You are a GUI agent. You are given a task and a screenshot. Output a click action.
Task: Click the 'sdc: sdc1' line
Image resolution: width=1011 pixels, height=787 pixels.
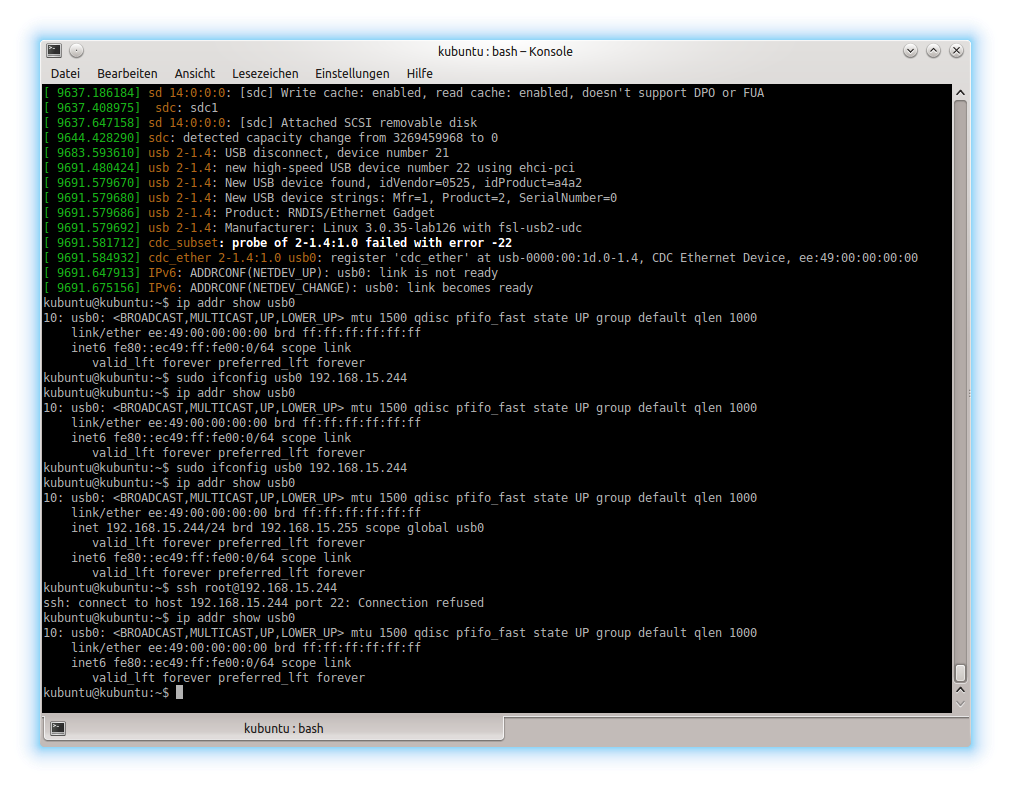click(x=186, y=108)
